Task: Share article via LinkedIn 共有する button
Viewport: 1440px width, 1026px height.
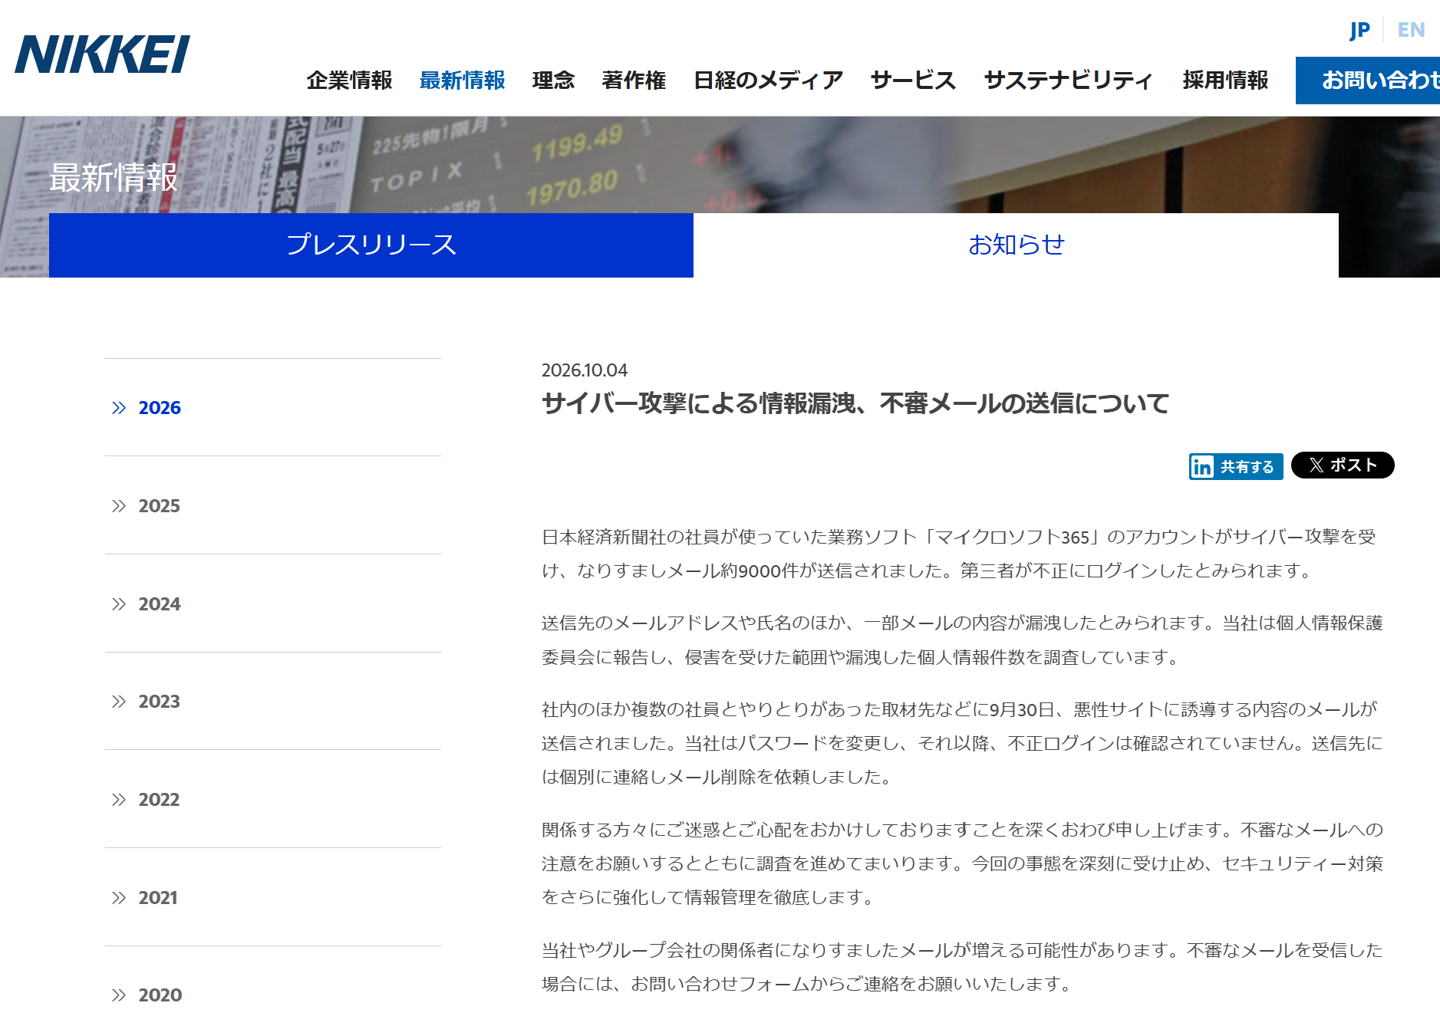Action: click(x=1235, y=466)
